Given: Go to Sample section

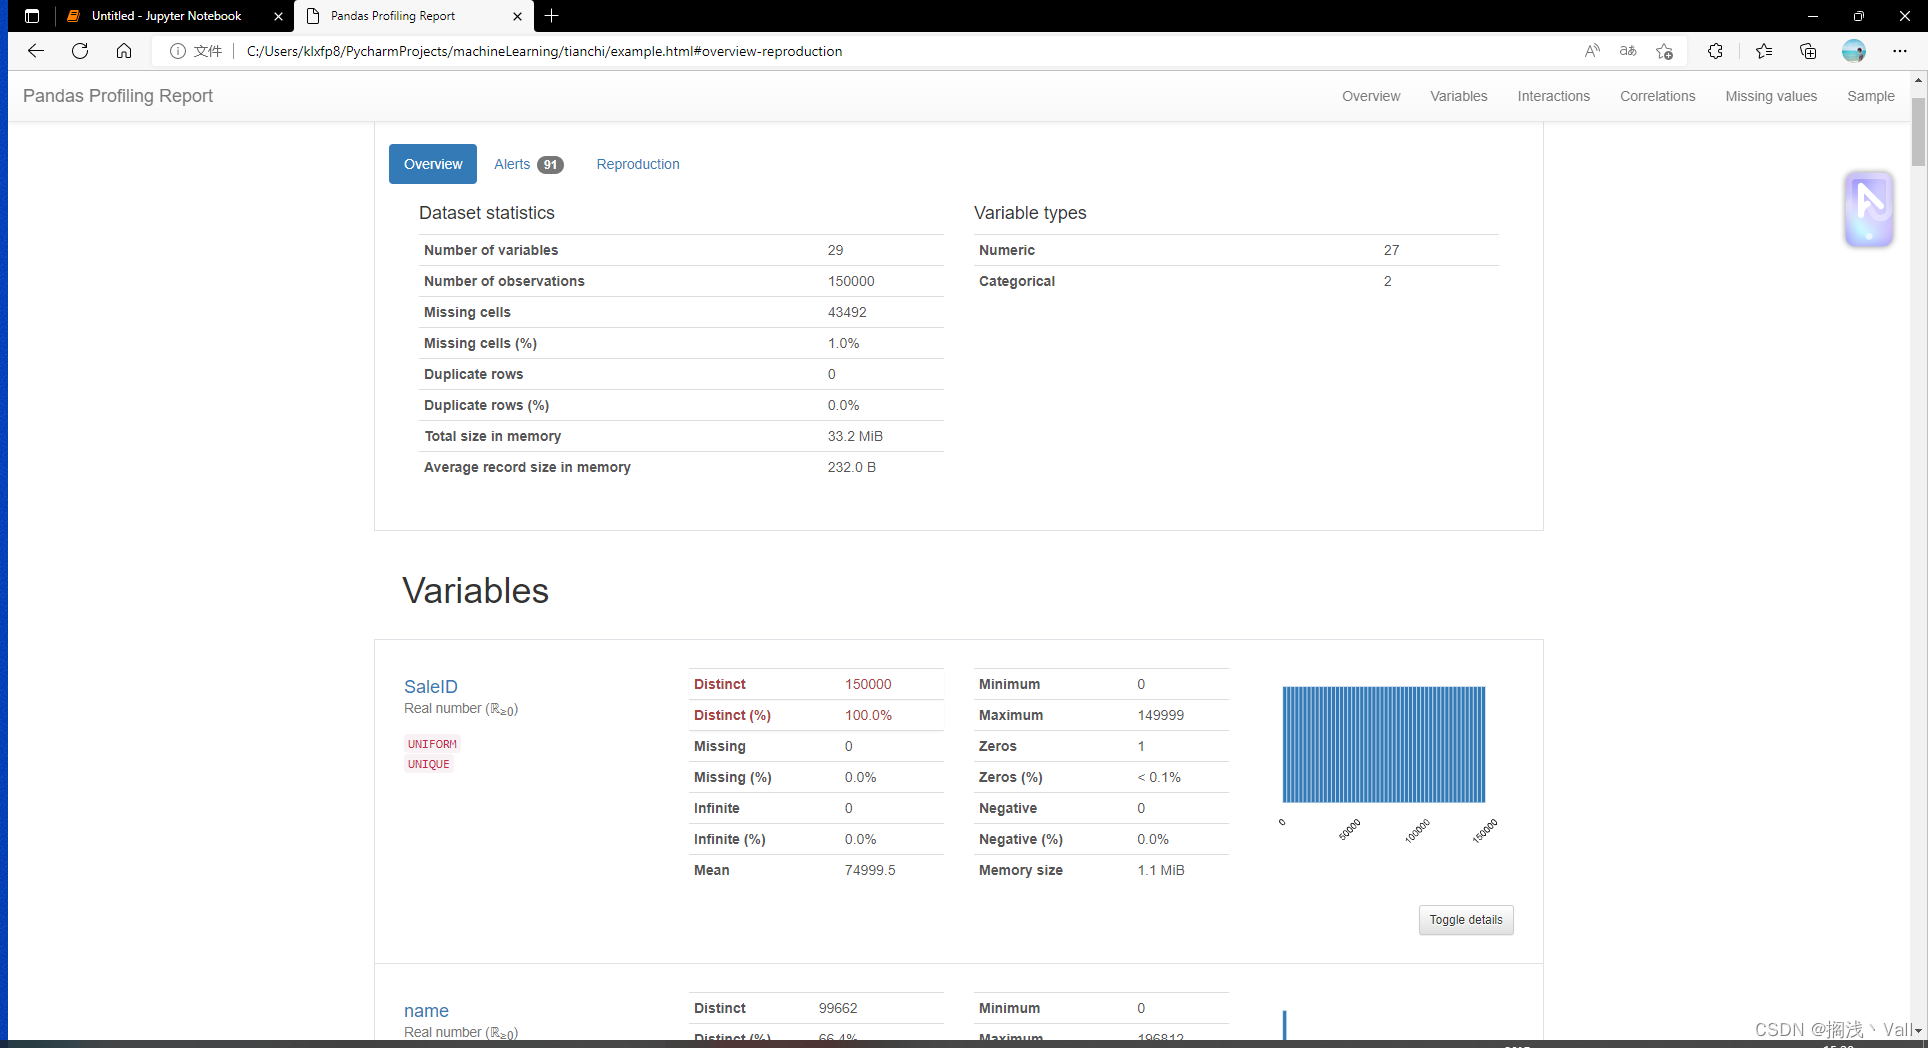Looking at the screenshot, I should (1871, 96).
